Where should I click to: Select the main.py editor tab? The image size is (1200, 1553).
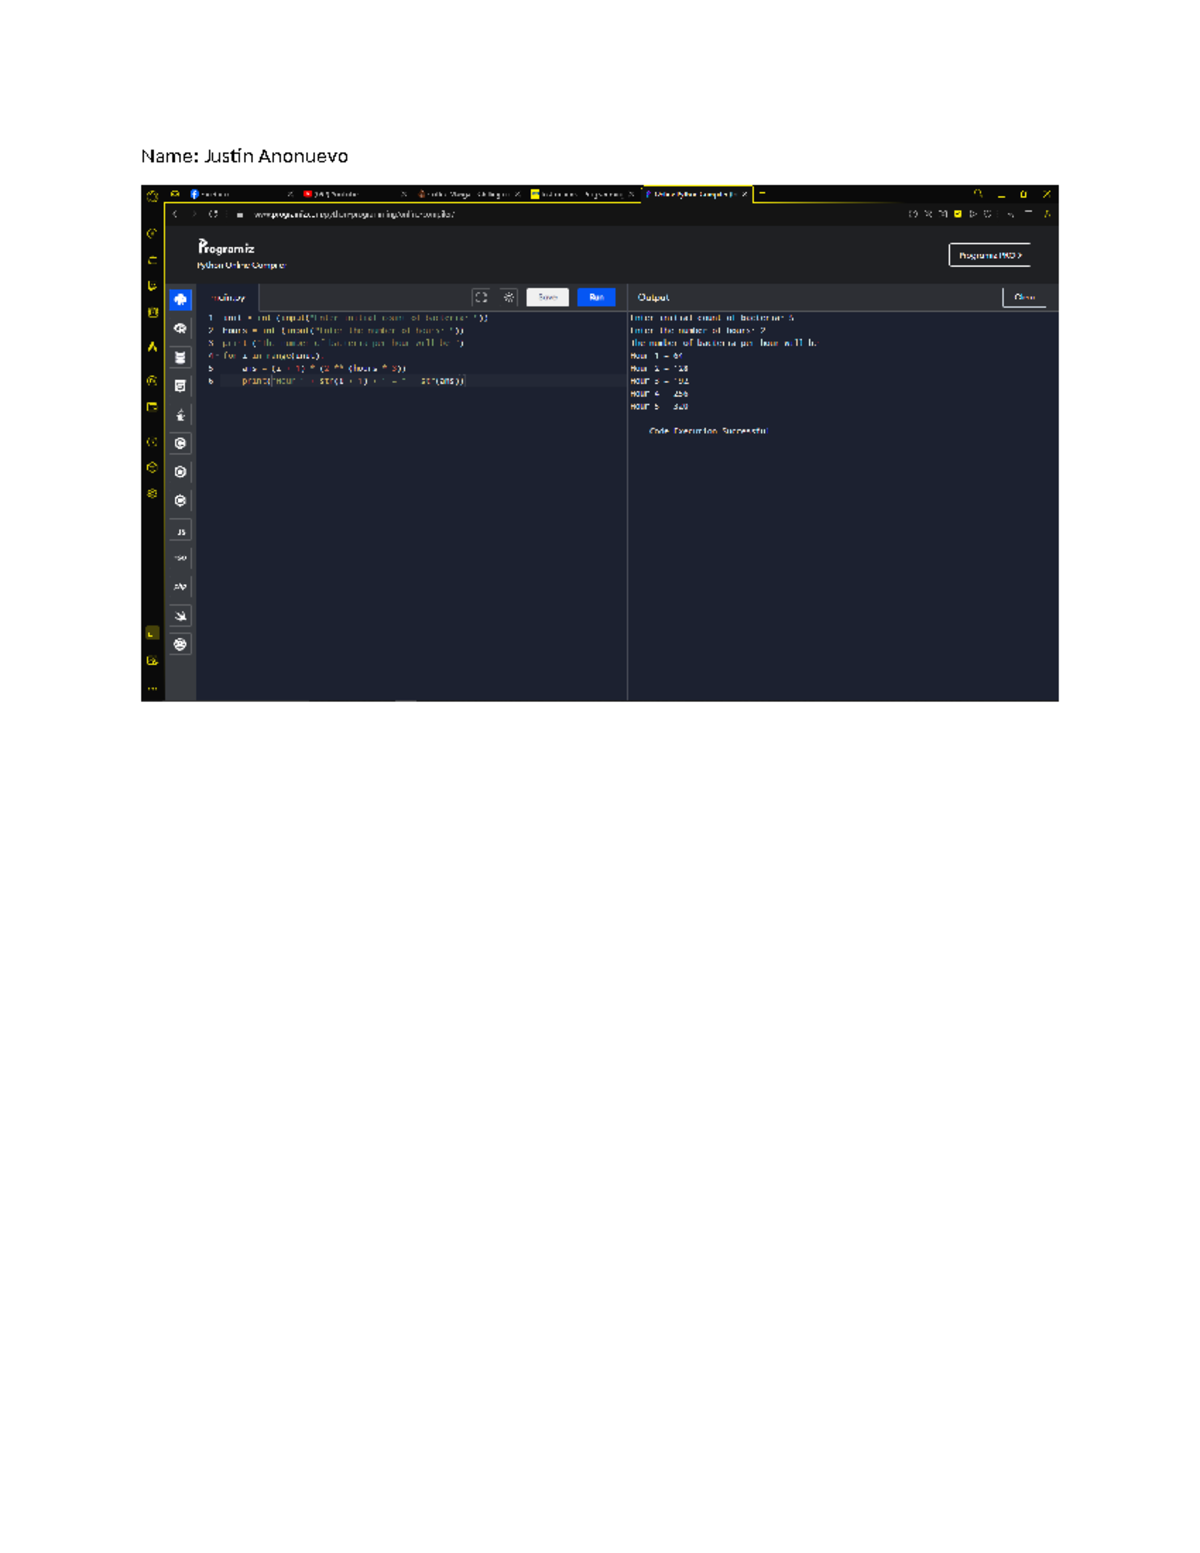point(228,296)
